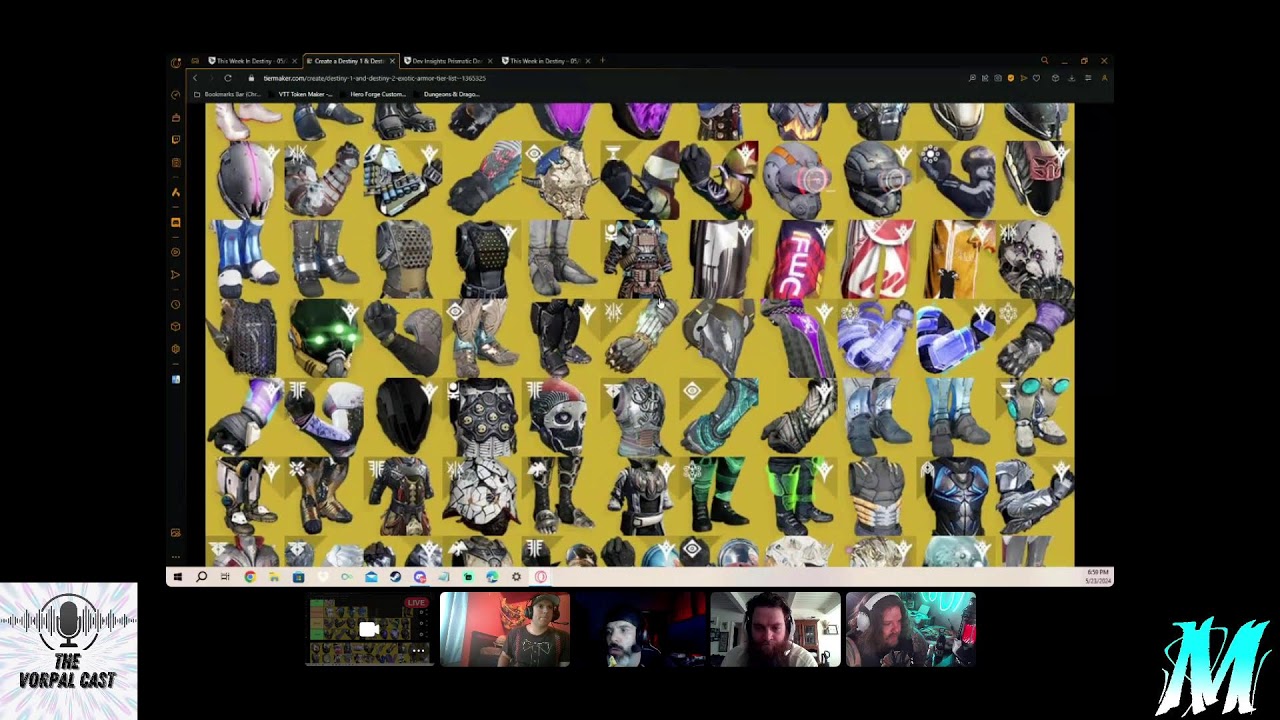The height and width of the screenshot is (720, 1280).
Task: Choose the cracked white orb helmet
Action: click(481, 495)
